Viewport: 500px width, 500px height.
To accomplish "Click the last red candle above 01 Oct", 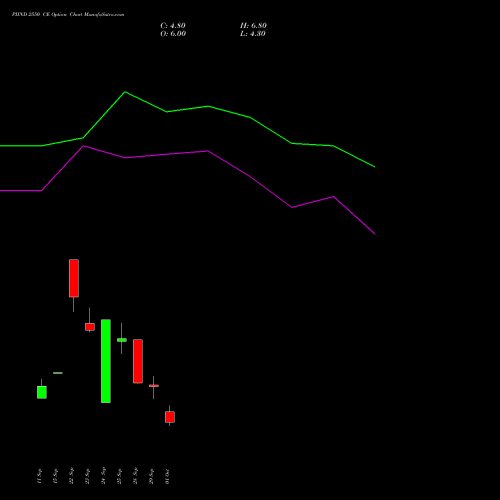I will point(170,417).
